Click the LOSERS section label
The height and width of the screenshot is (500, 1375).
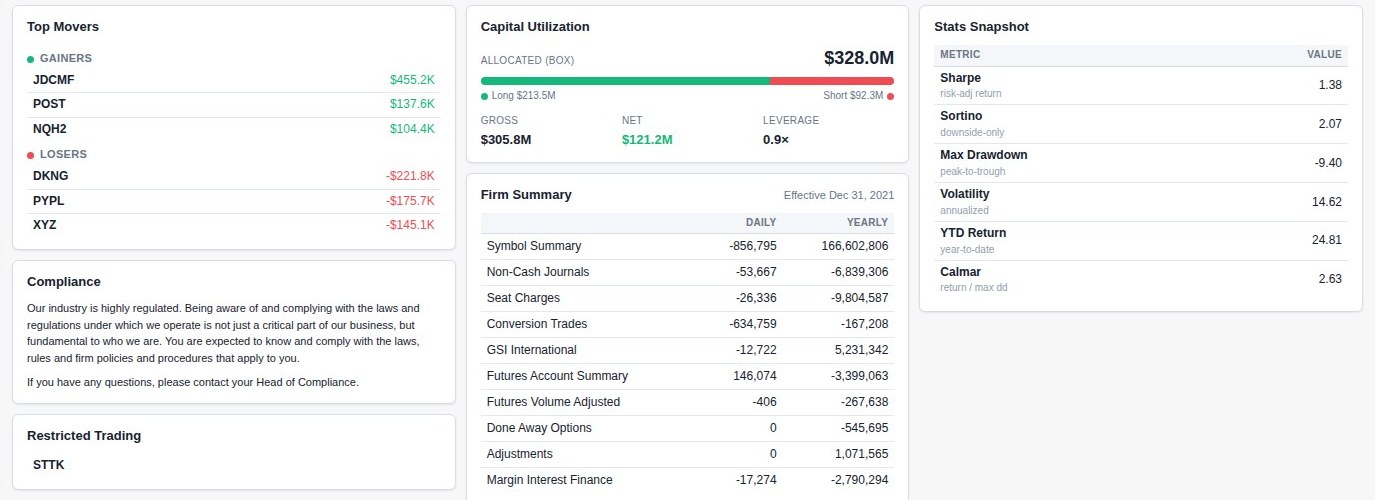point(63,154)
